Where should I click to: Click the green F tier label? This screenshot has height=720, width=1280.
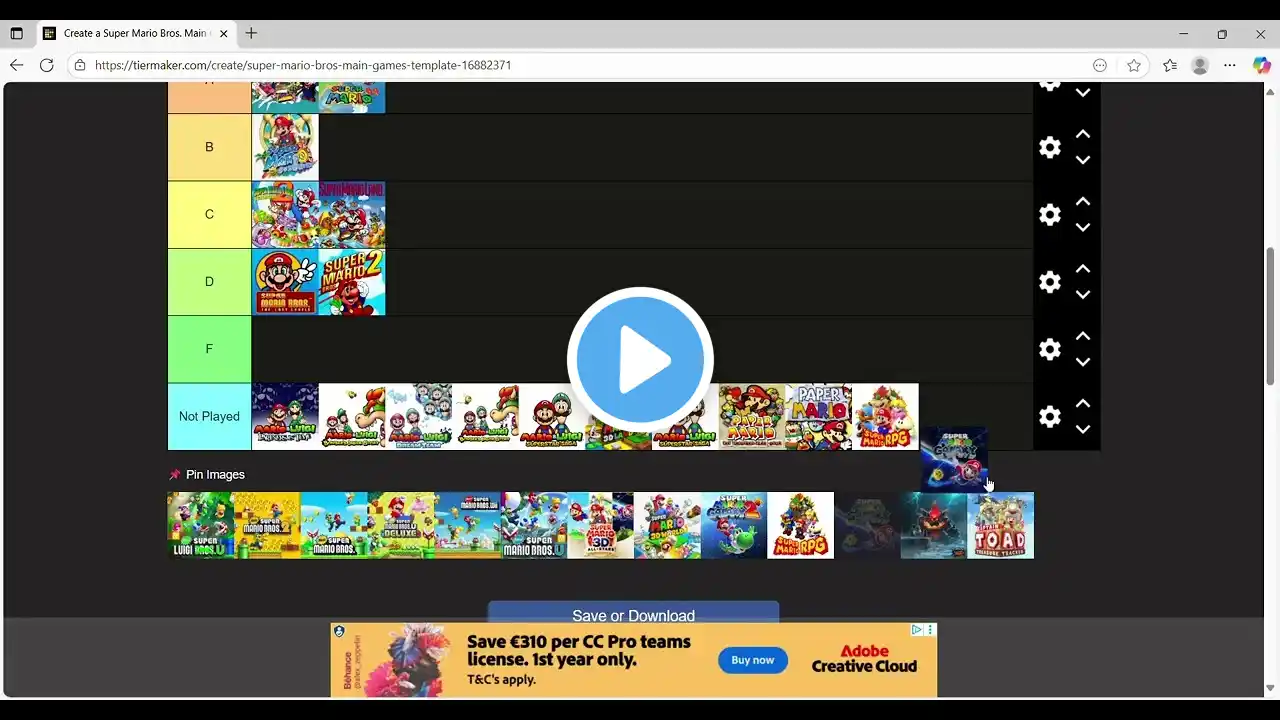pos(209,349)
